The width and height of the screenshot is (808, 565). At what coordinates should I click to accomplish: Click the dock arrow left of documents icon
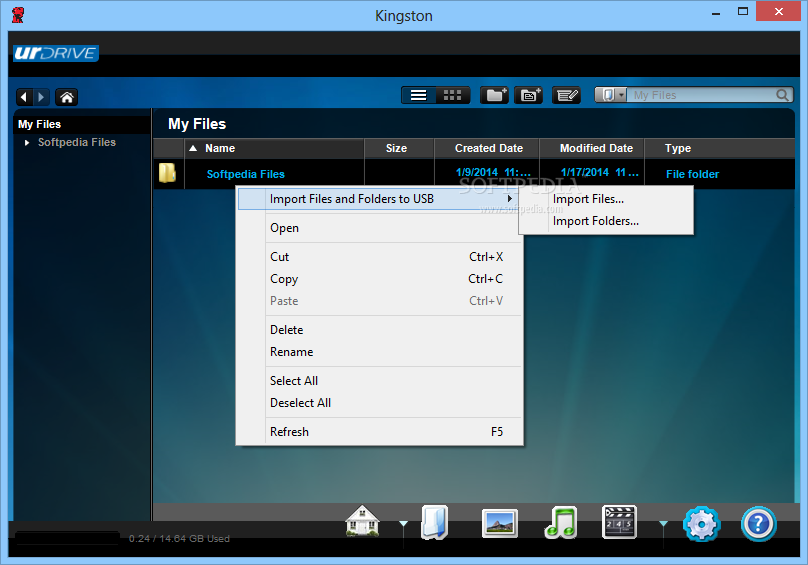[x=403, y=524]
